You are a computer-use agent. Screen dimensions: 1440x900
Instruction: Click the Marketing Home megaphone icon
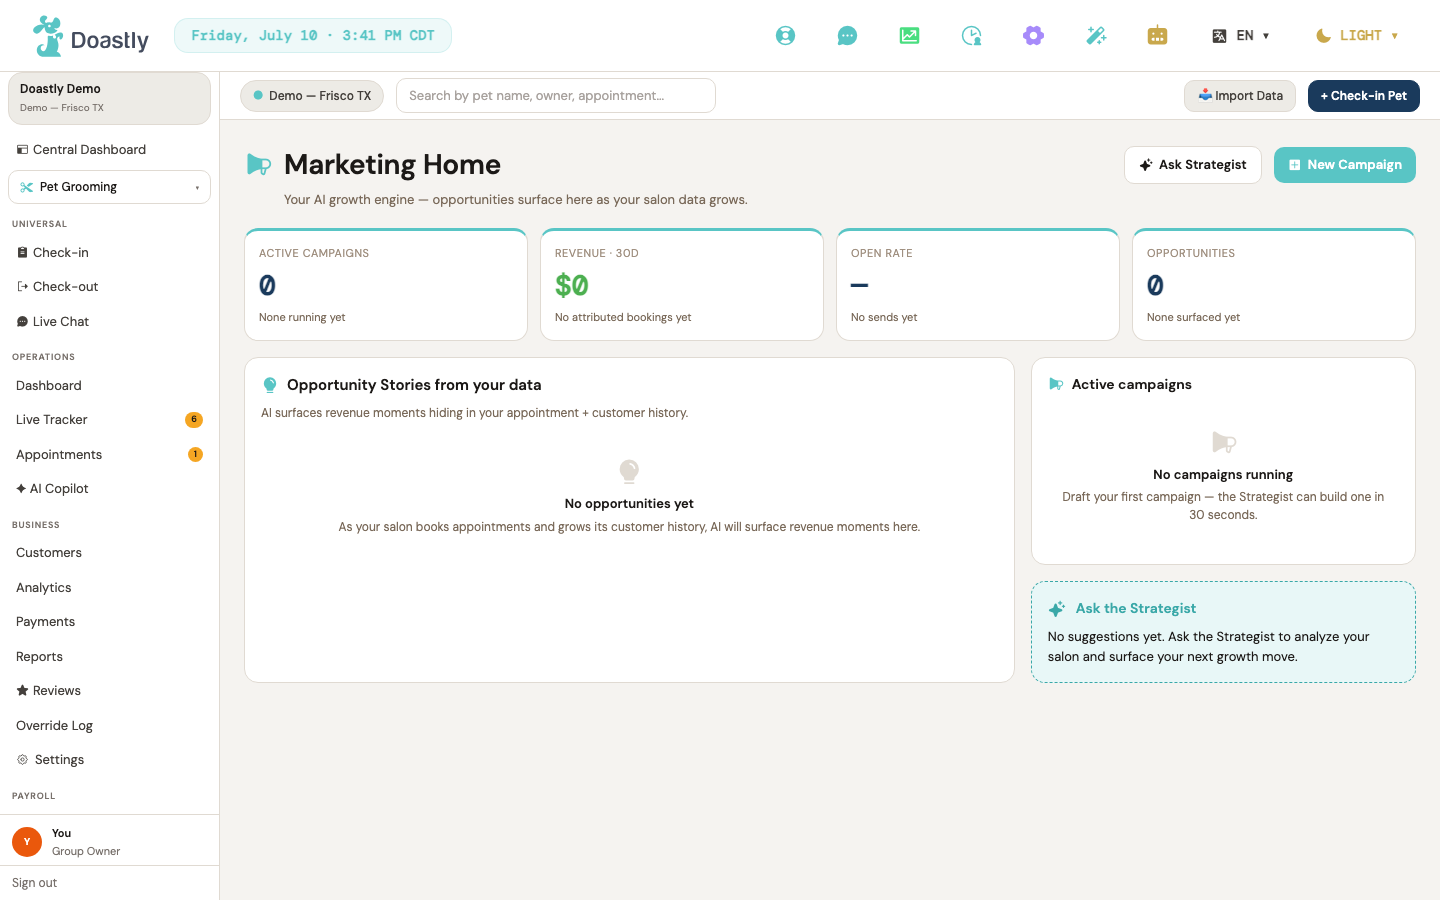[259, 165]
